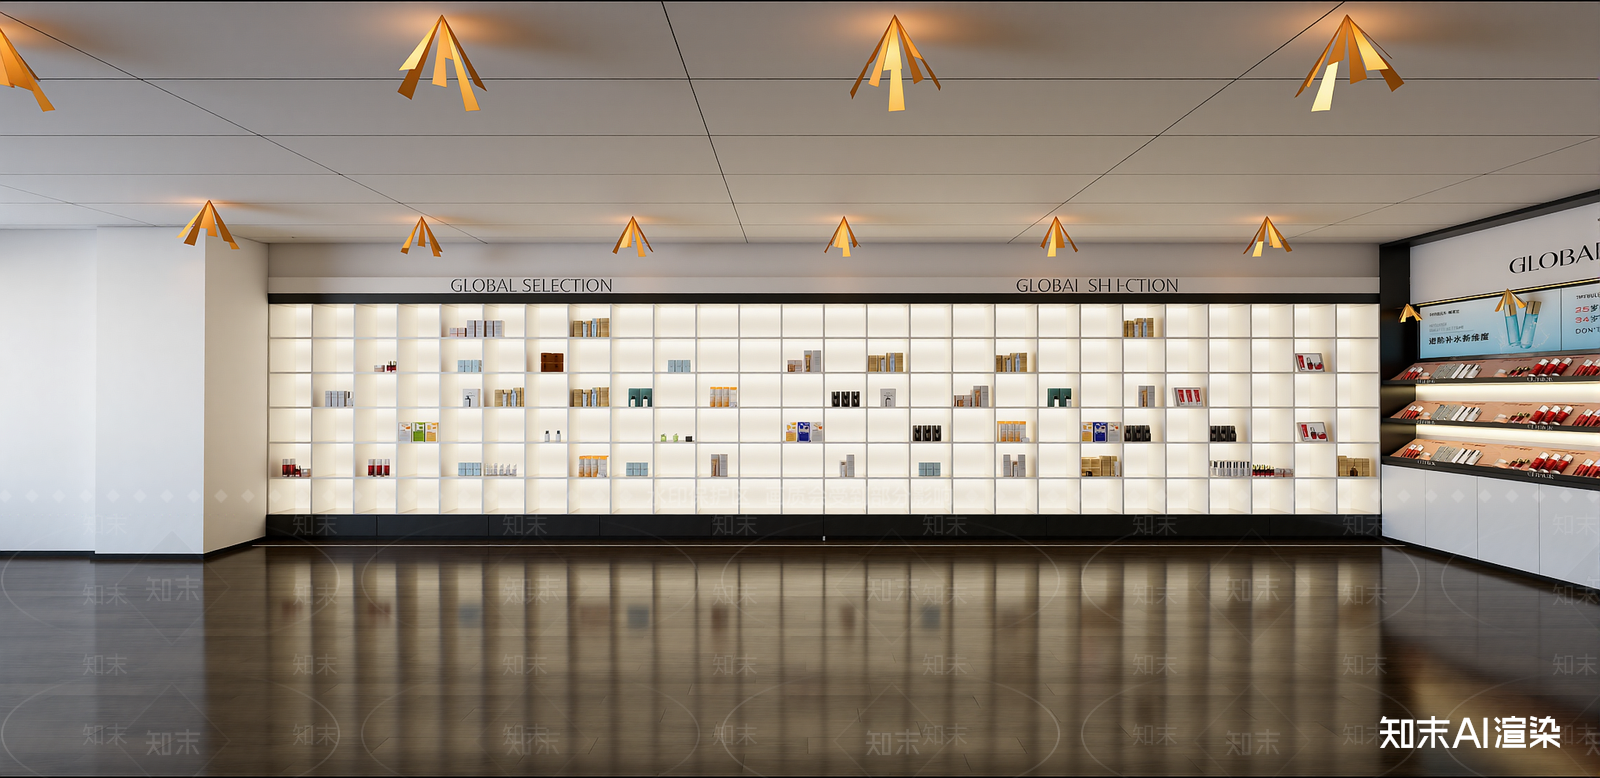The height and width of the screenshot is (778, 1600).
Task: Click the garbled GLOBAL sign on right wall section
Action: click(1097, 286)
